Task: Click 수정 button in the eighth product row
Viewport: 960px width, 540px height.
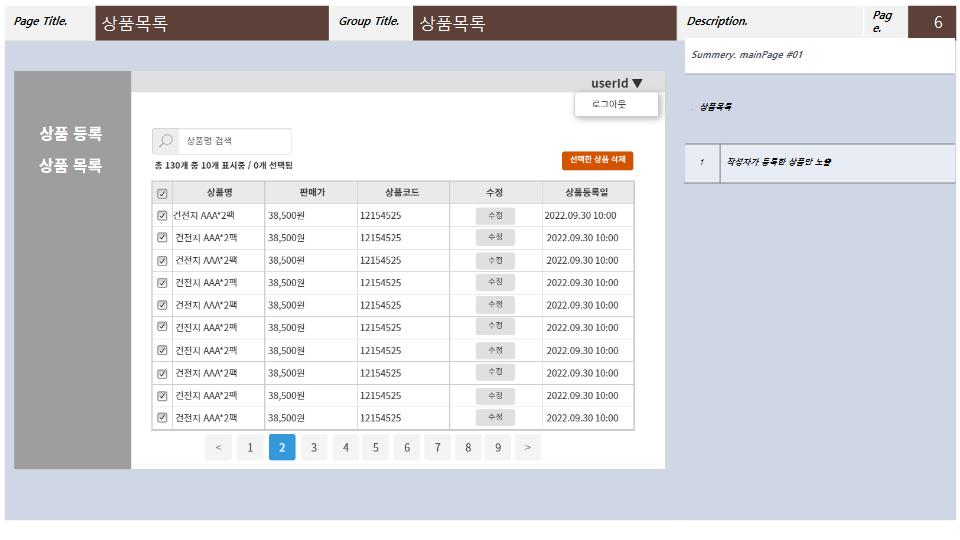Action: (x=495, y=372)
